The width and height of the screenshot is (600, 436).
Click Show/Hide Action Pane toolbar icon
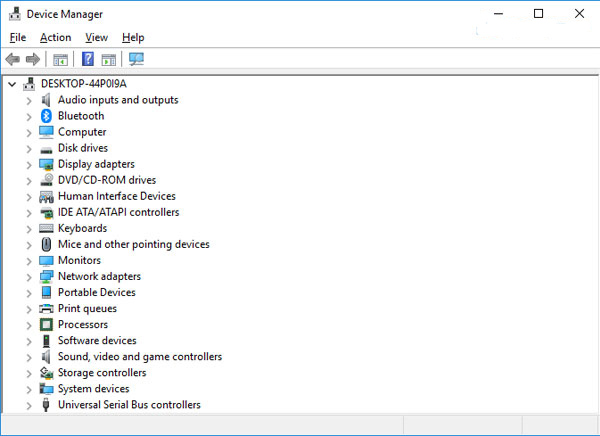109,60
